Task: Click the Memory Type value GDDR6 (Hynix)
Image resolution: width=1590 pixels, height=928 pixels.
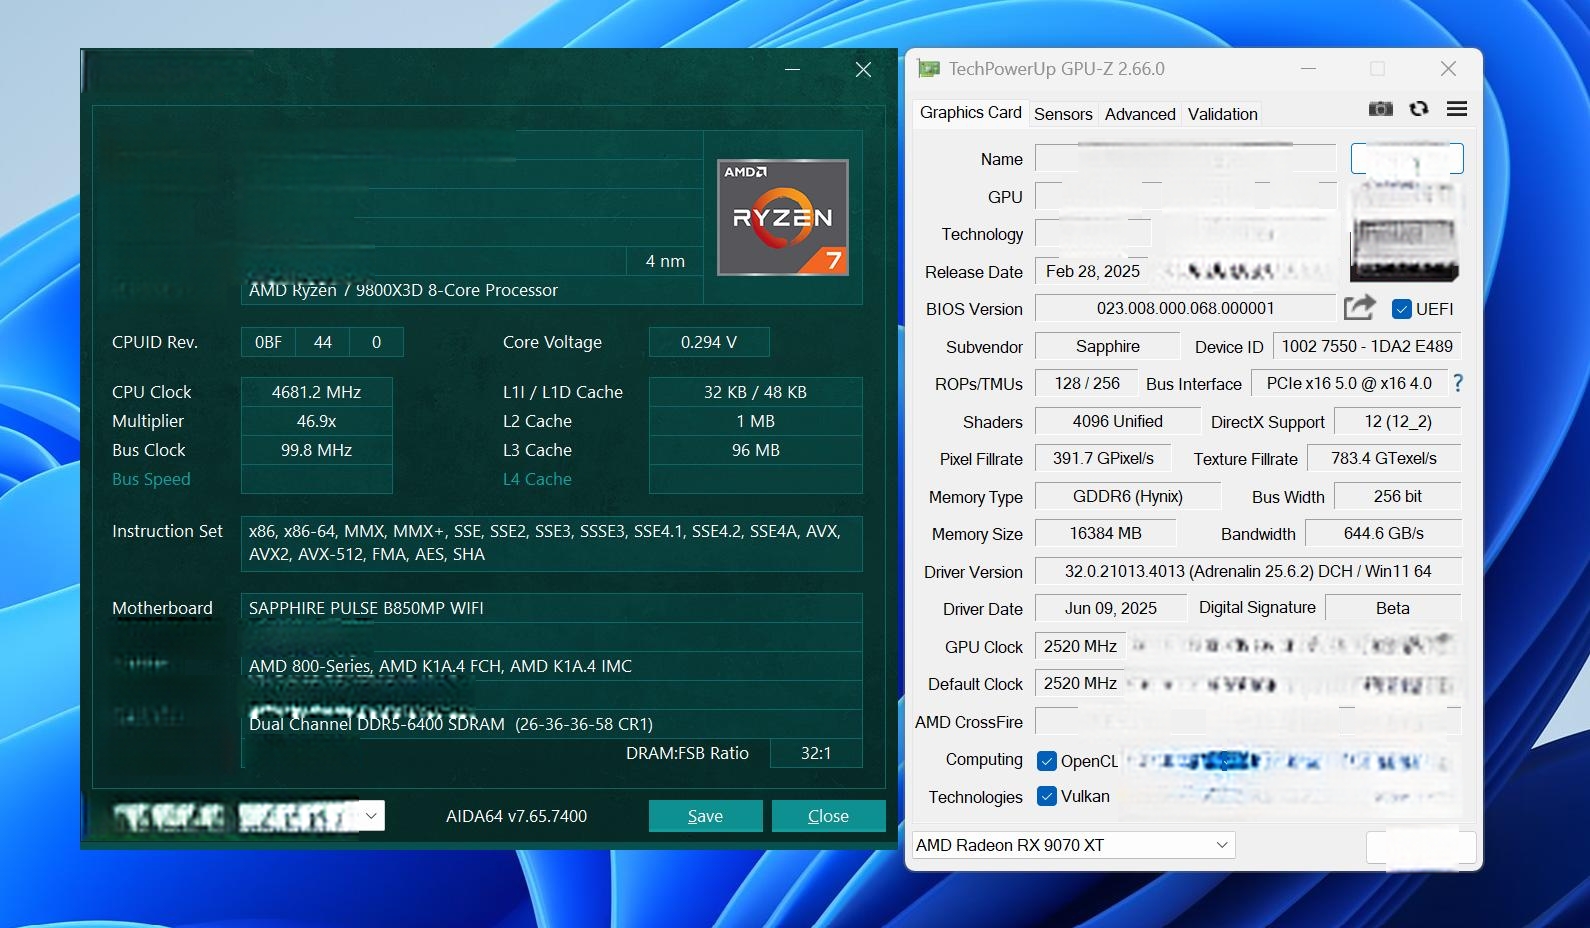Action: coord(1128,496)
